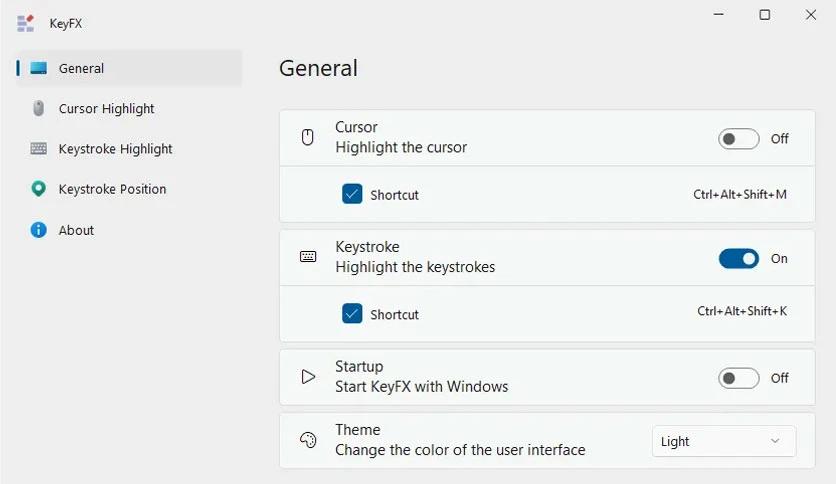The height and width of the screenshot is (484, 836).
Task: Click the KeyFX app logo icon
Action: pyautogui.click(x=25, y=23)
